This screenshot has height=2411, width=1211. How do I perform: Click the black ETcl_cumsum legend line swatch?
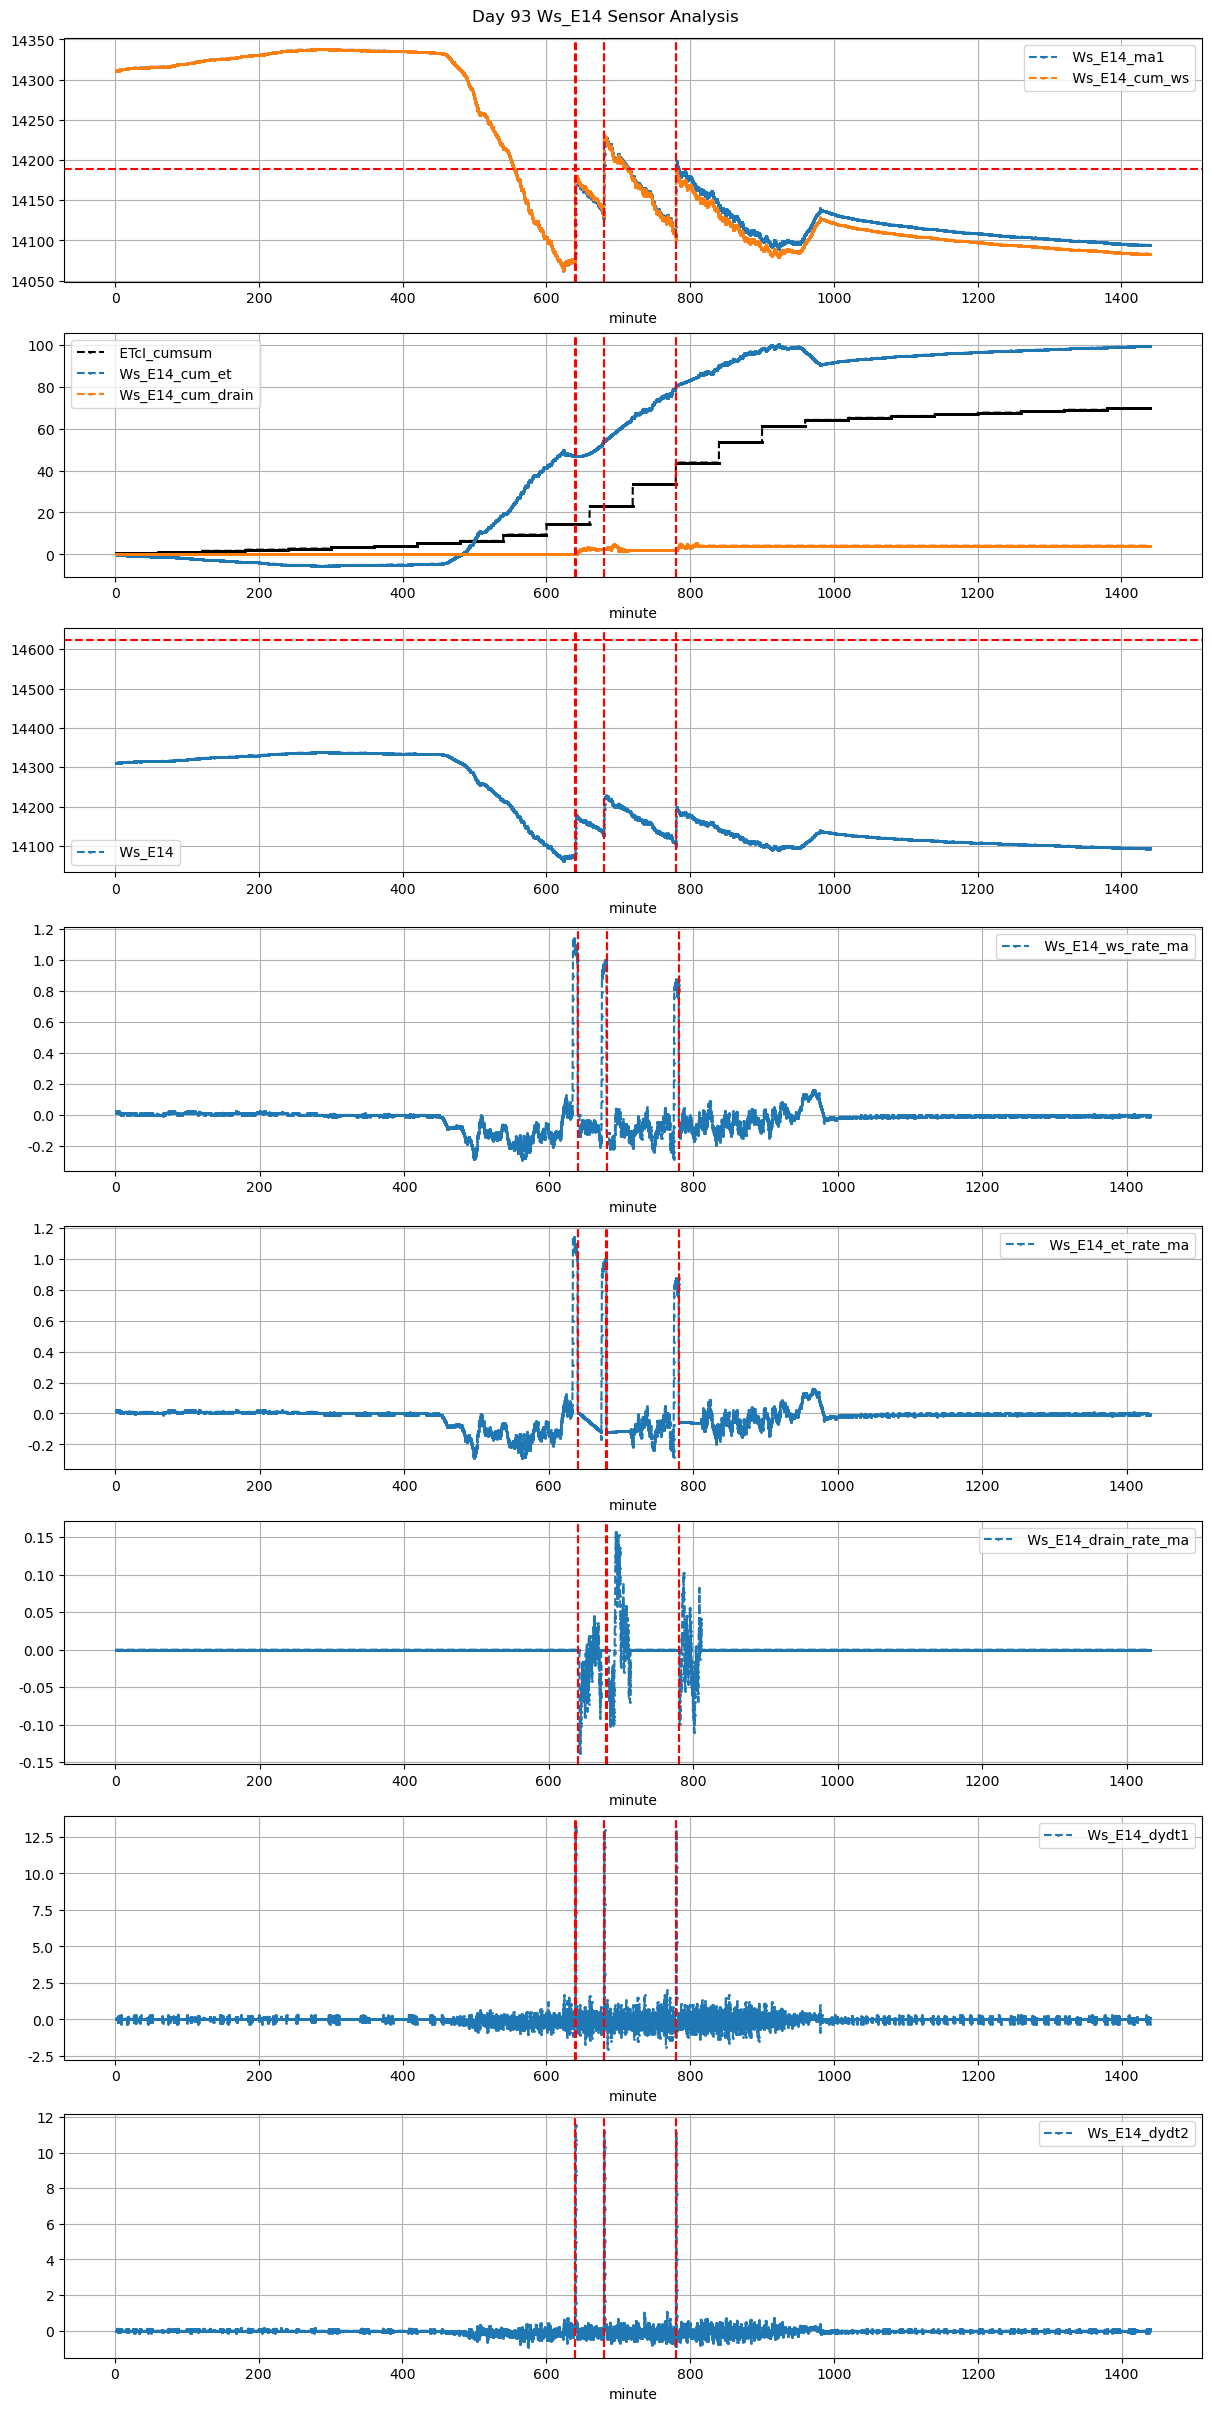point(91,353)
